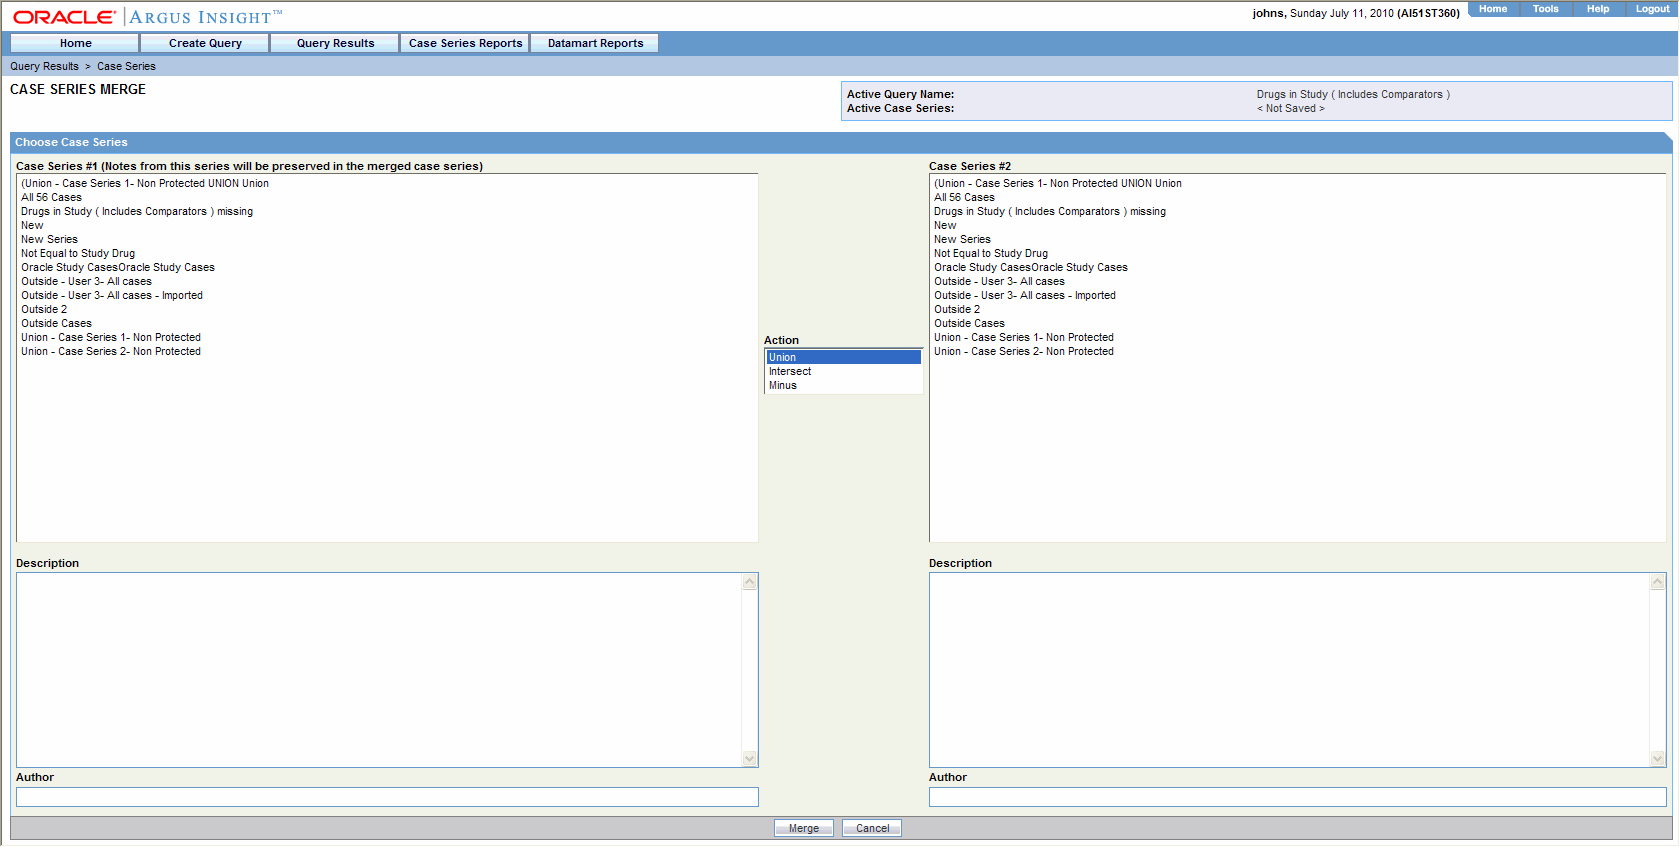Select 'All 56 Cases' in Case Series #1

tap(386, 197)
